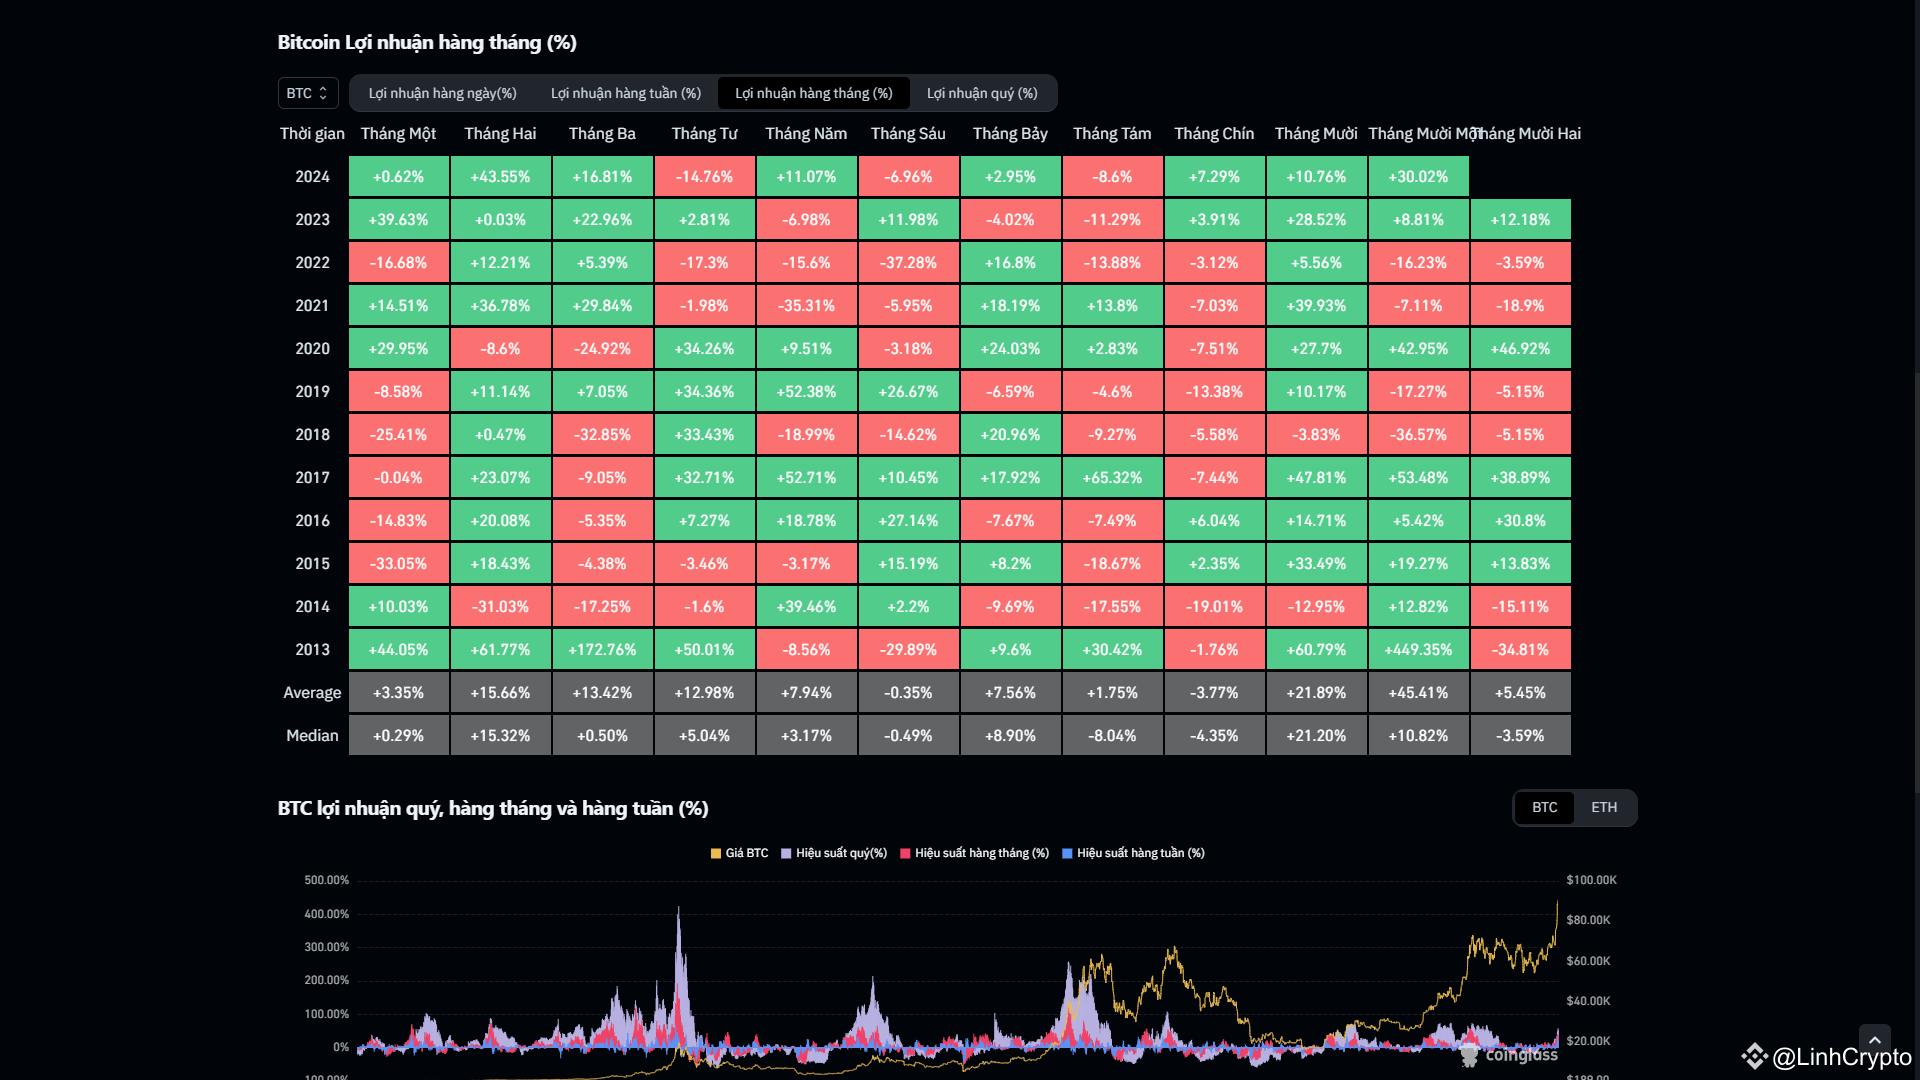
Task: Click the +0.62% cell for January 2024
Action: (x=398, y=176)
